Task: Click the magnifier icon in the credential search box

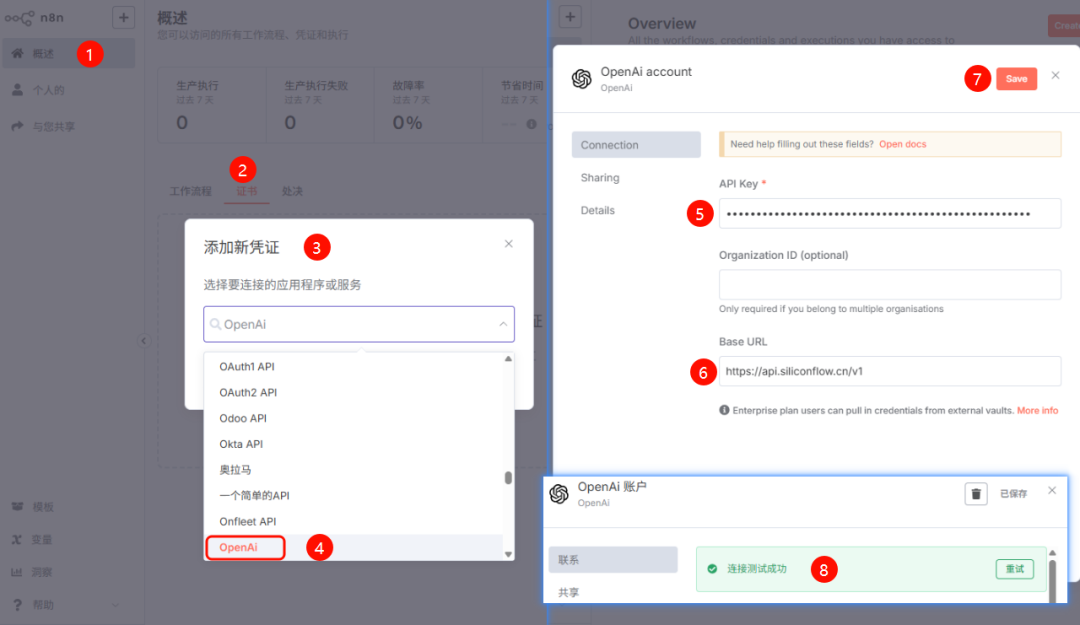Action: [x=216, y=324]
